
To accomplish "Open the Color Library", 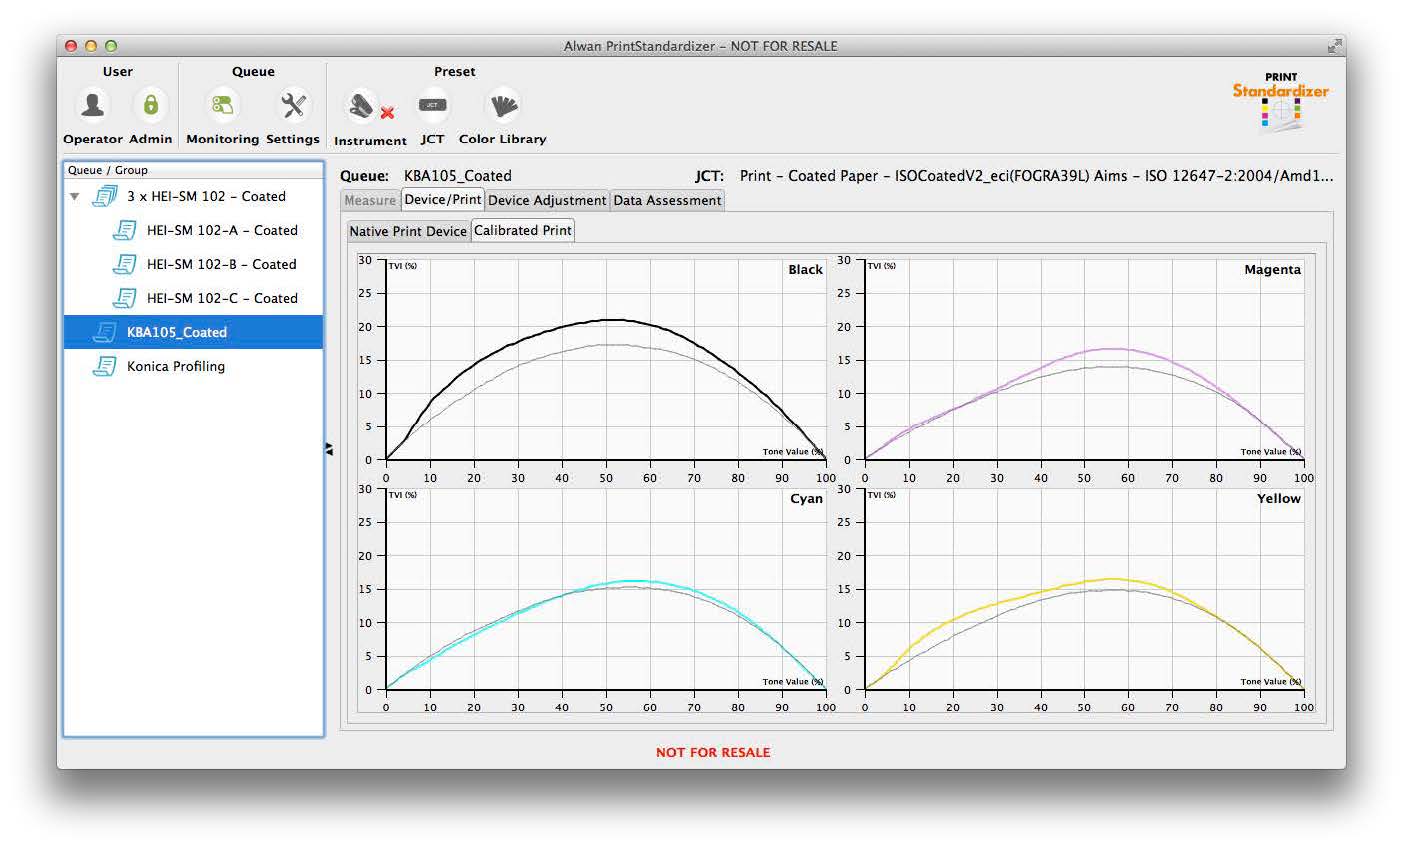I will tap(502, 105).
